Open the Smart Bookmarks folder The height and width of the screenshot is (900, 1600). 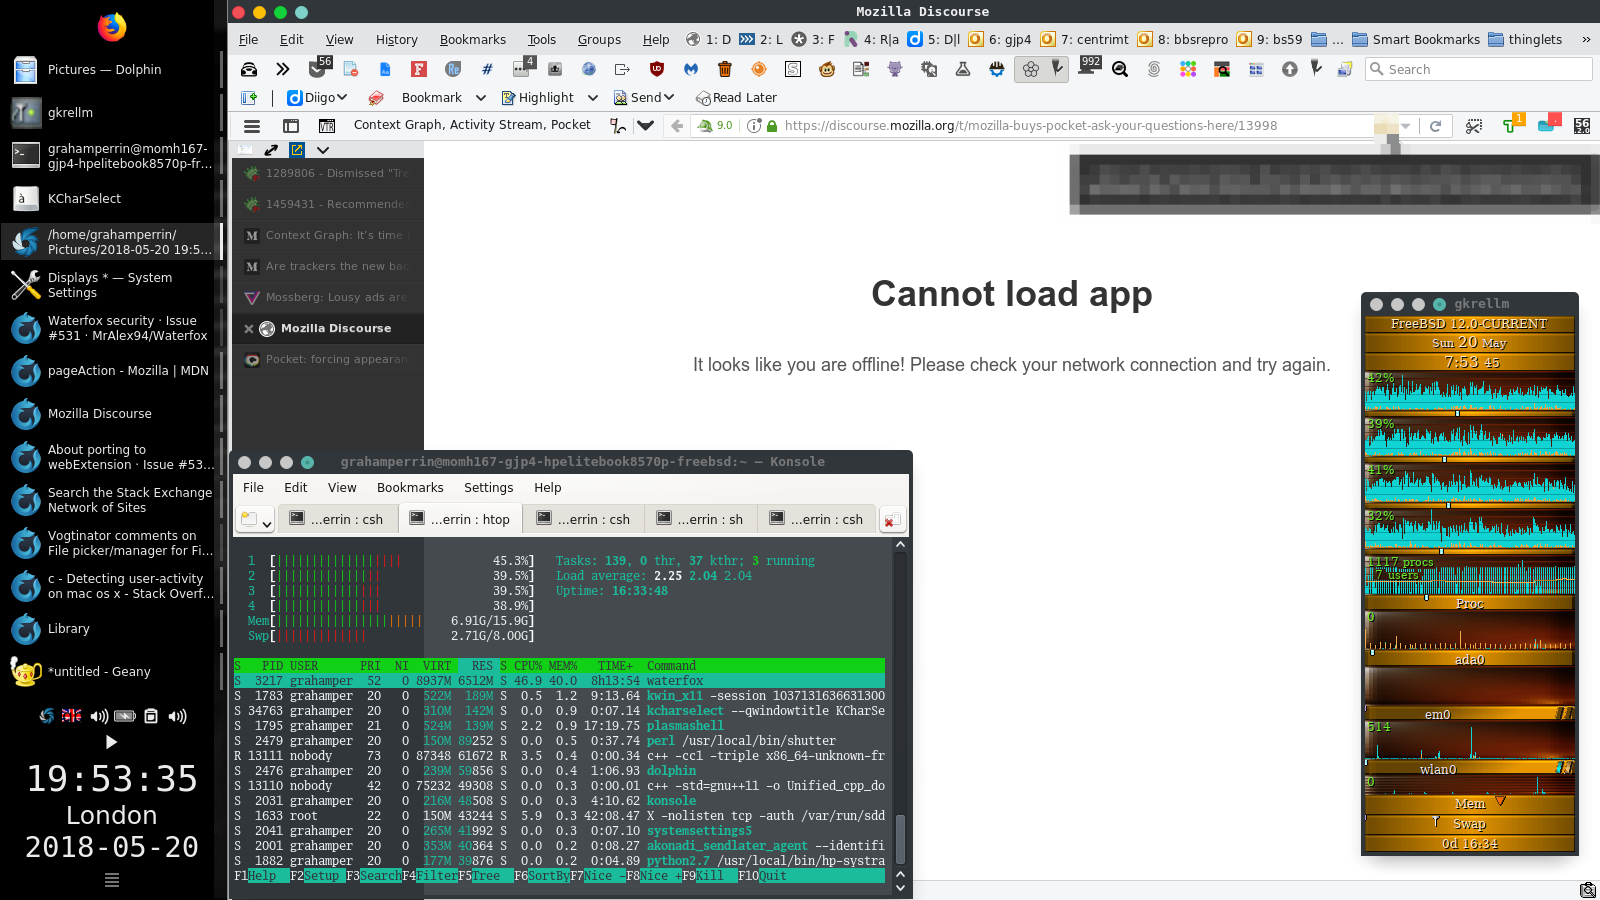1416,40
